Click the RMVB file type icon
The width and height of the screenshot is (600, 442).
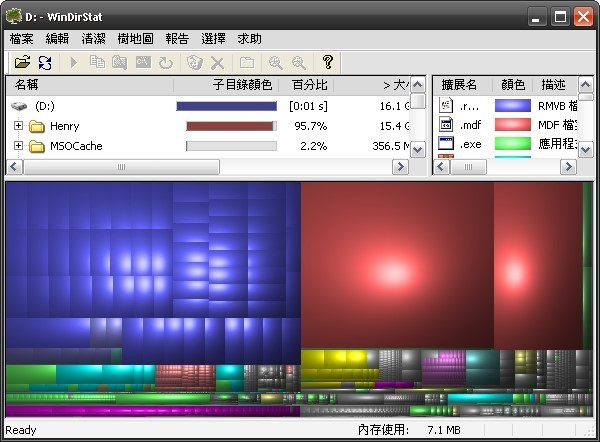tap(446, 105)
